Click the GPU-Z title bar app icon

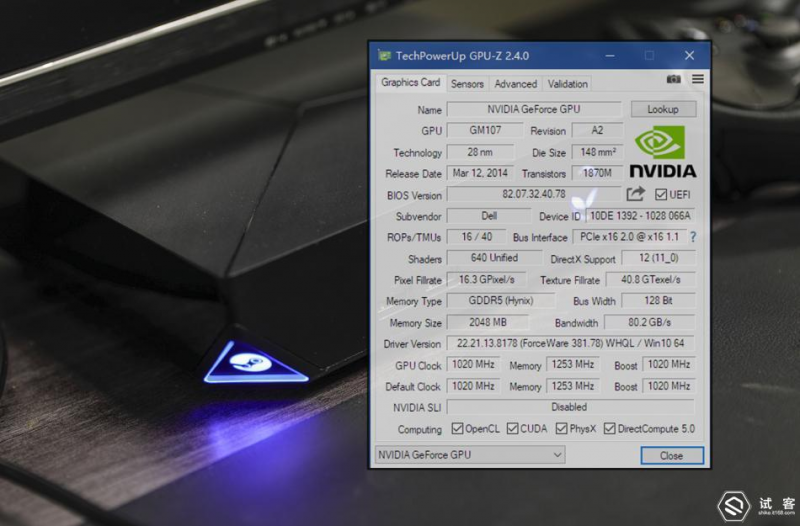coord(384,55)
